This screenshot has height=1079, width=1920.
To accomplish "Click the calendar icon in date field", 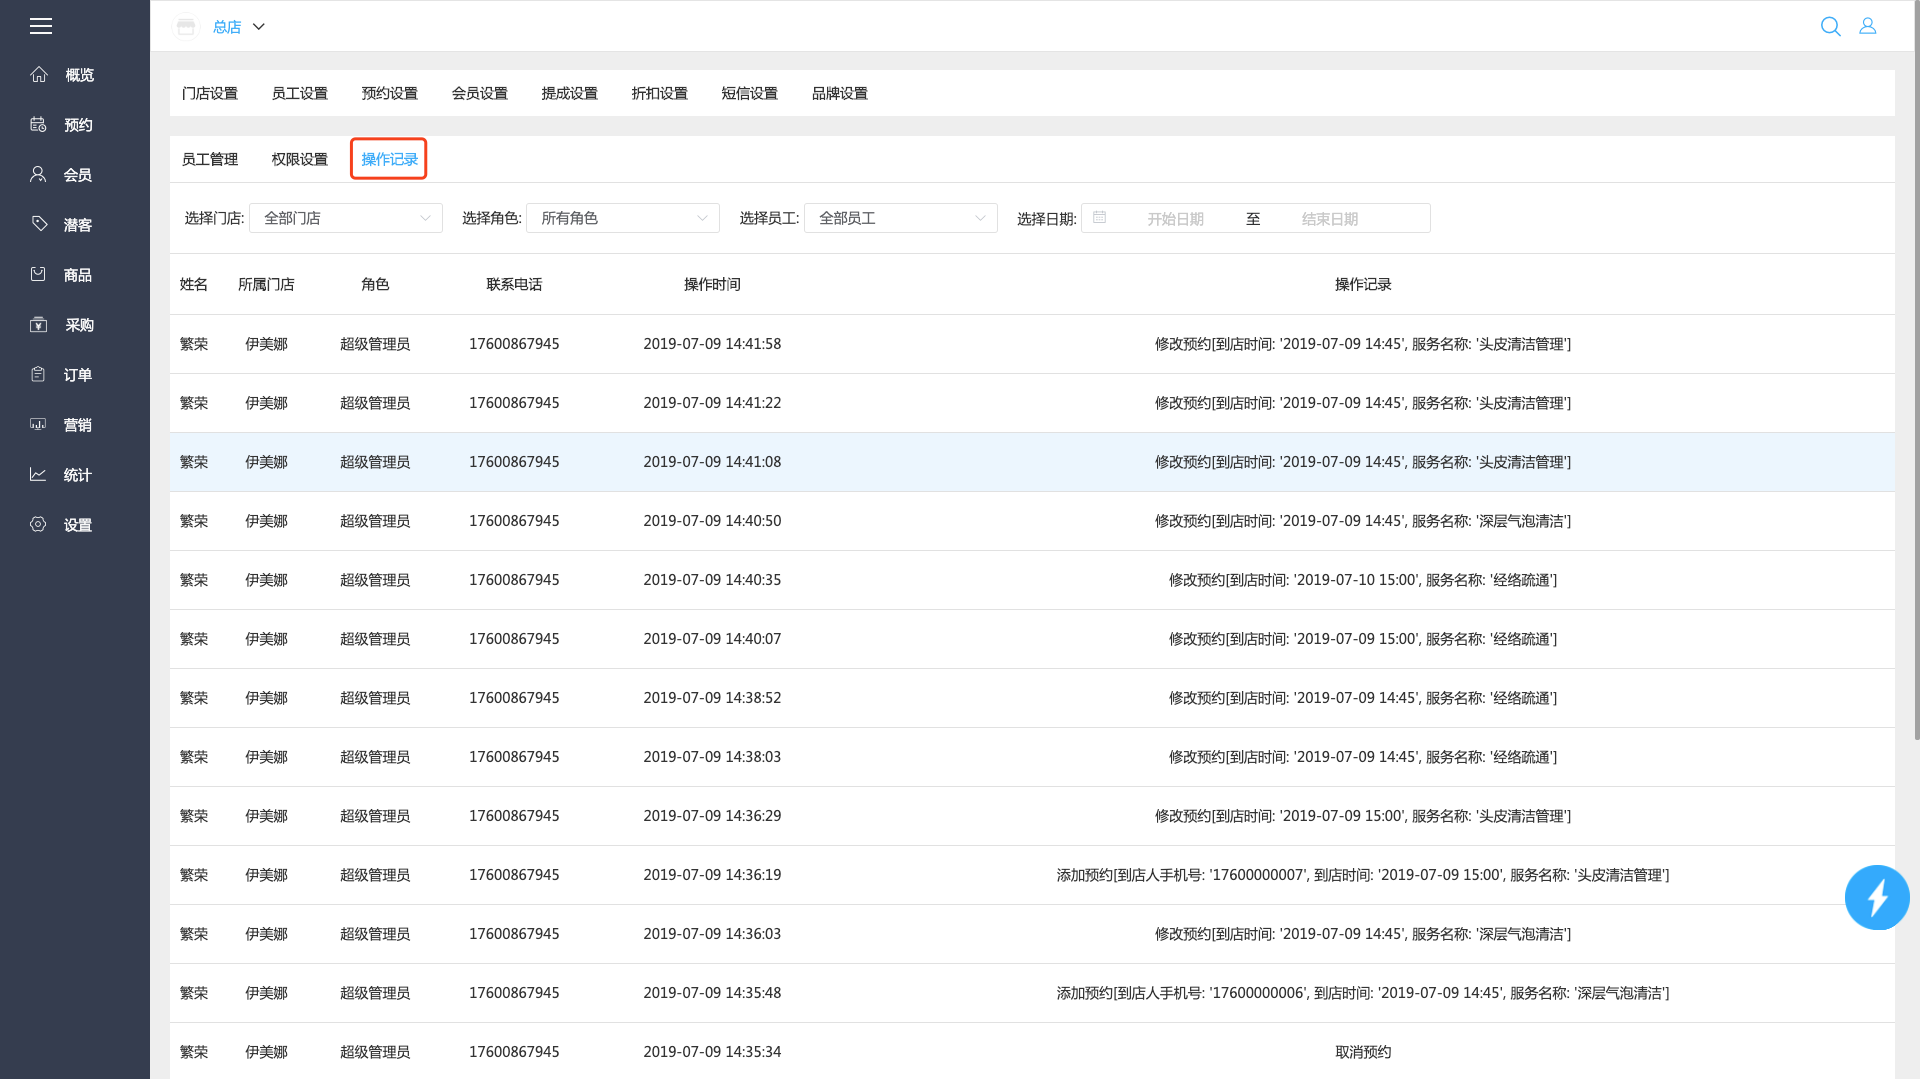I will (x=1099, y=217).
